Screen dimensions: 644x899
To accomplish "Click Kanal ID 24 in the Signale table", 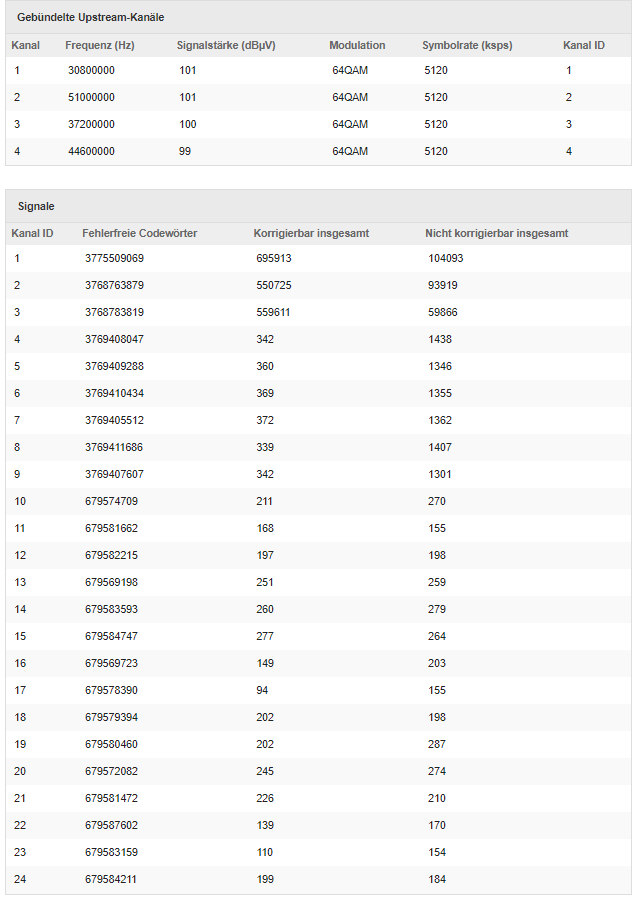I will click(x=21, y=880).
